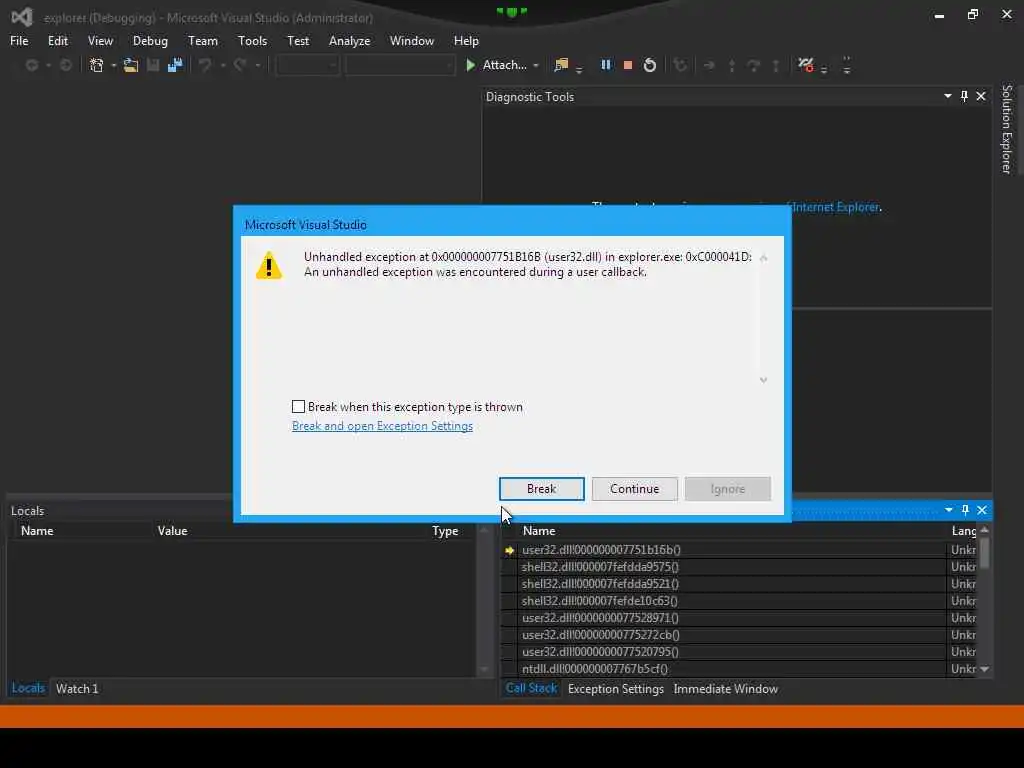The image size is (1024, 768).
Task: Click the yellow current-frame arrow in Call Stack
Action: click(x=509, y=551)
